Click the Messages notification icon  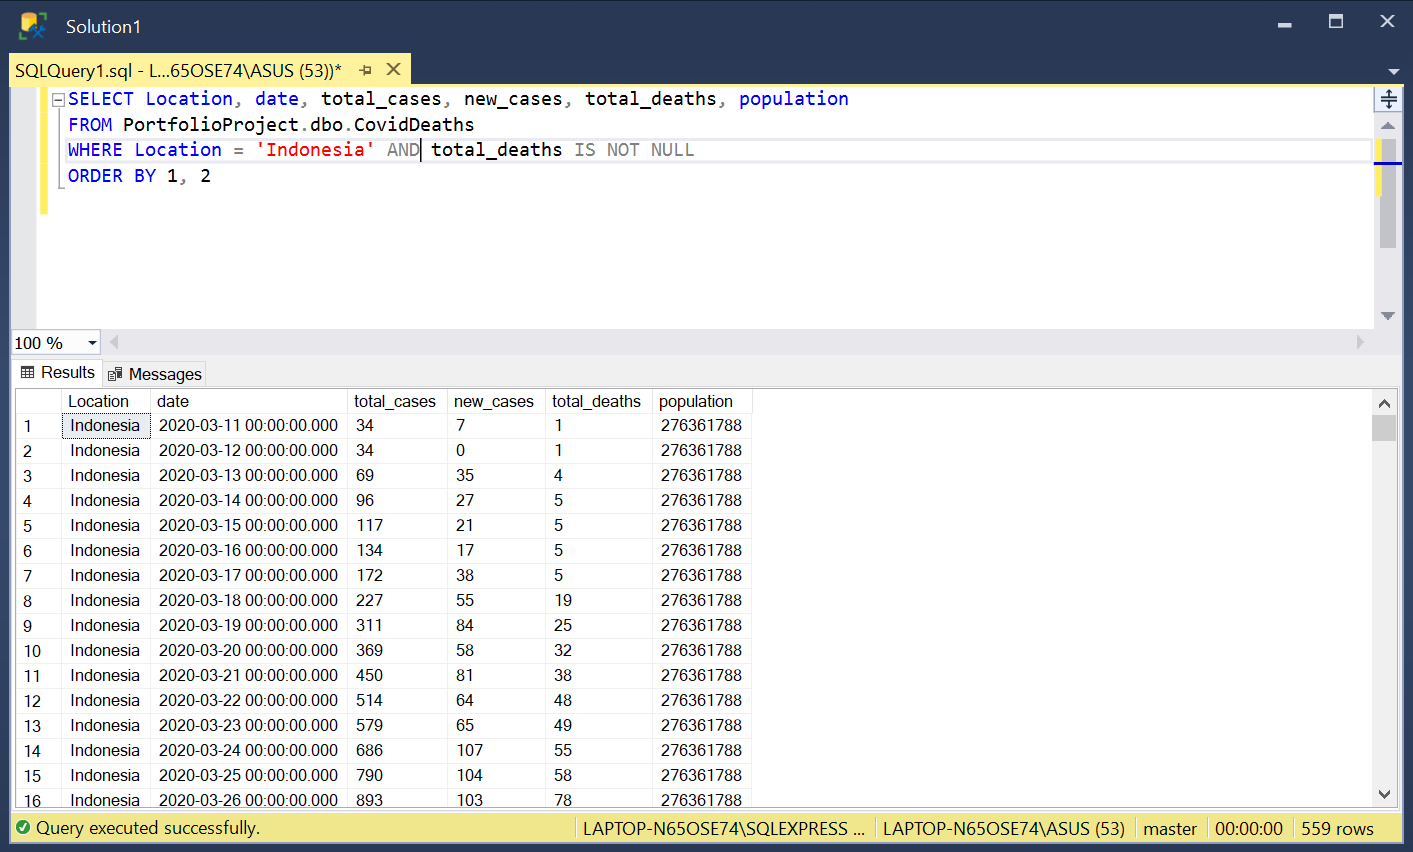[115, 373]
